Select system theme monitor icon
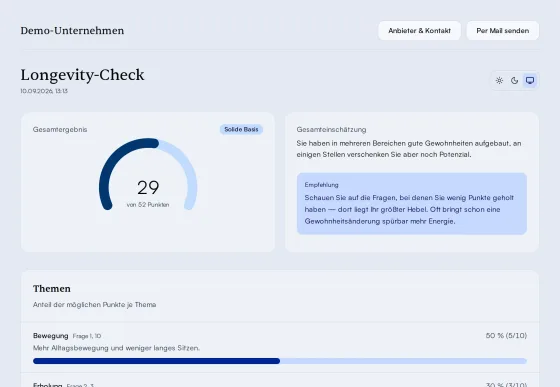The image size is (560, 387). (x=530, y=80)
